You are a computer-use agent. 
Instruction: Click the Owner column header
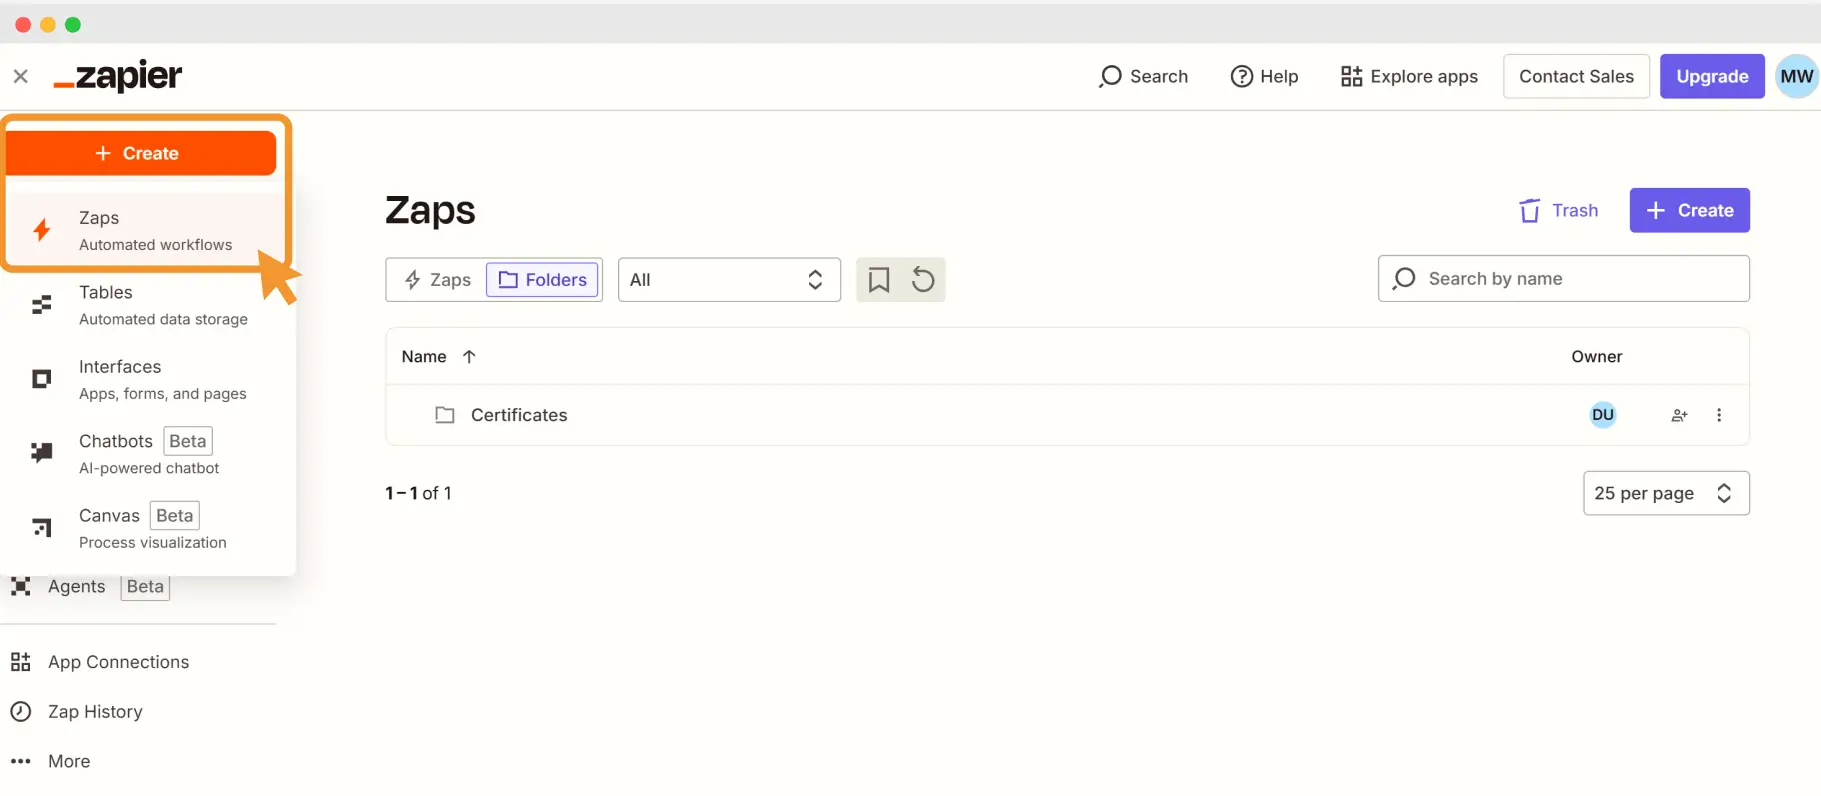1596,357
